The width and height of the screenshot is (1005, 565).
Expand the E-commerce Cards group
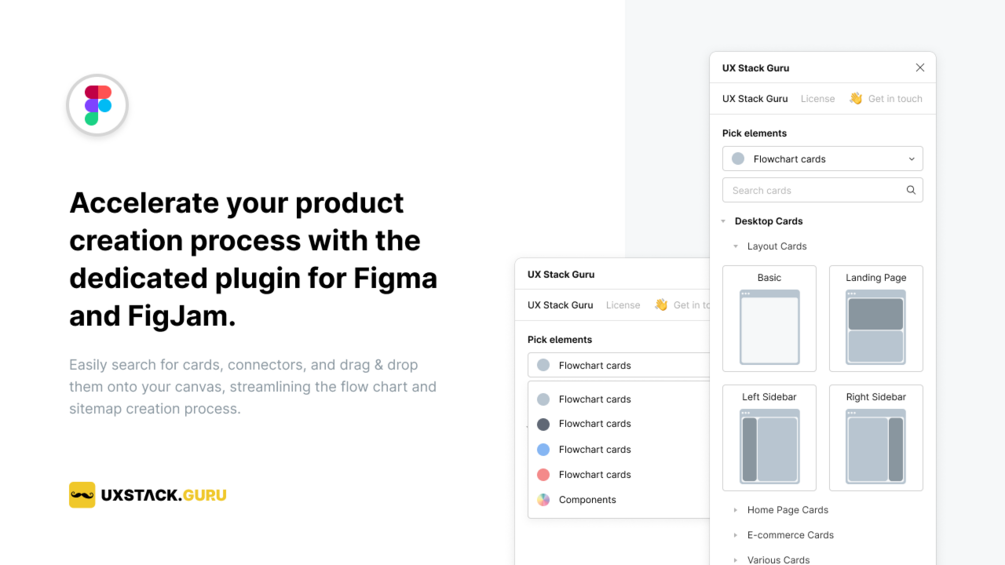(736, 535)
